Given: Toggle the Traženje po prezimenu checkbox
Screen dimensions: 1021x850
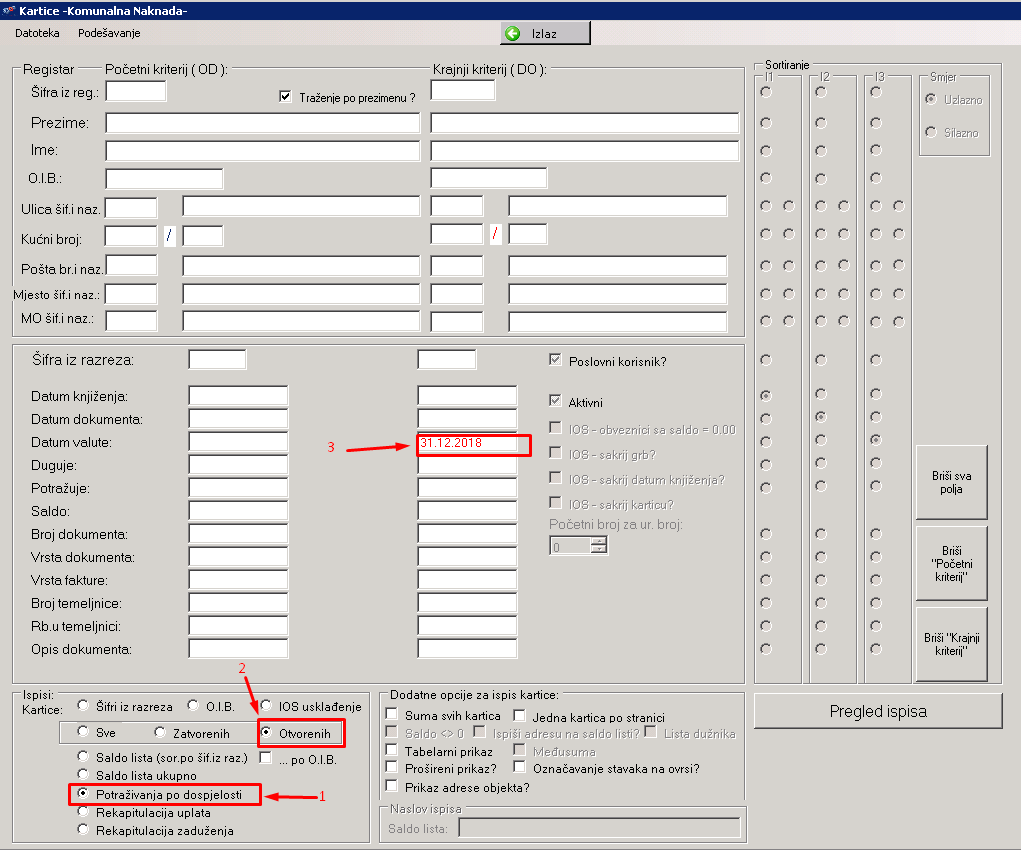Looking at the screenshot, I should pyautogui.click(x=285, y=97).
